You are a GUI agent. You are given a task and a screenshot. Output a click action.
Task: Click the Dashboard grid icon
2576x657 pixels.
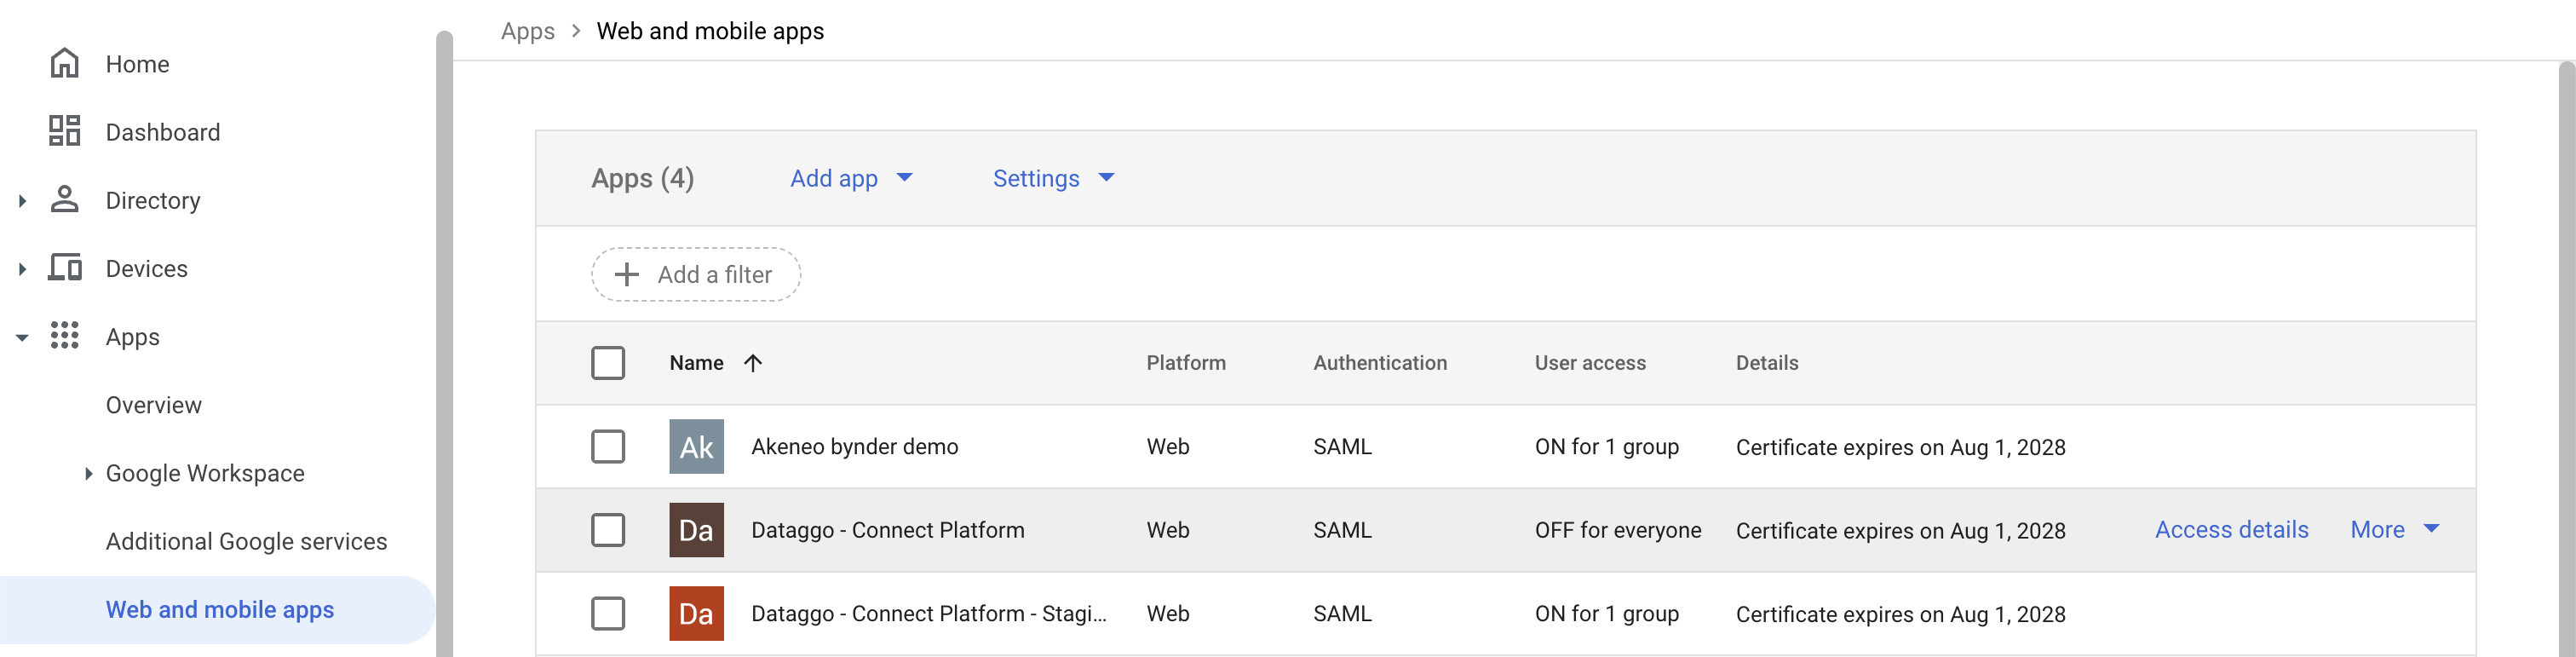[64, 131]
